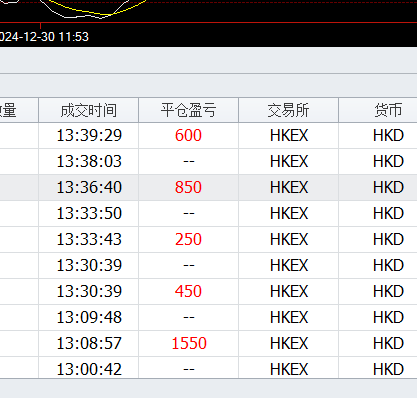Select the 13:33:50 time cell
This screenshot has height=398, width=417.
click(x=89, y=213)
